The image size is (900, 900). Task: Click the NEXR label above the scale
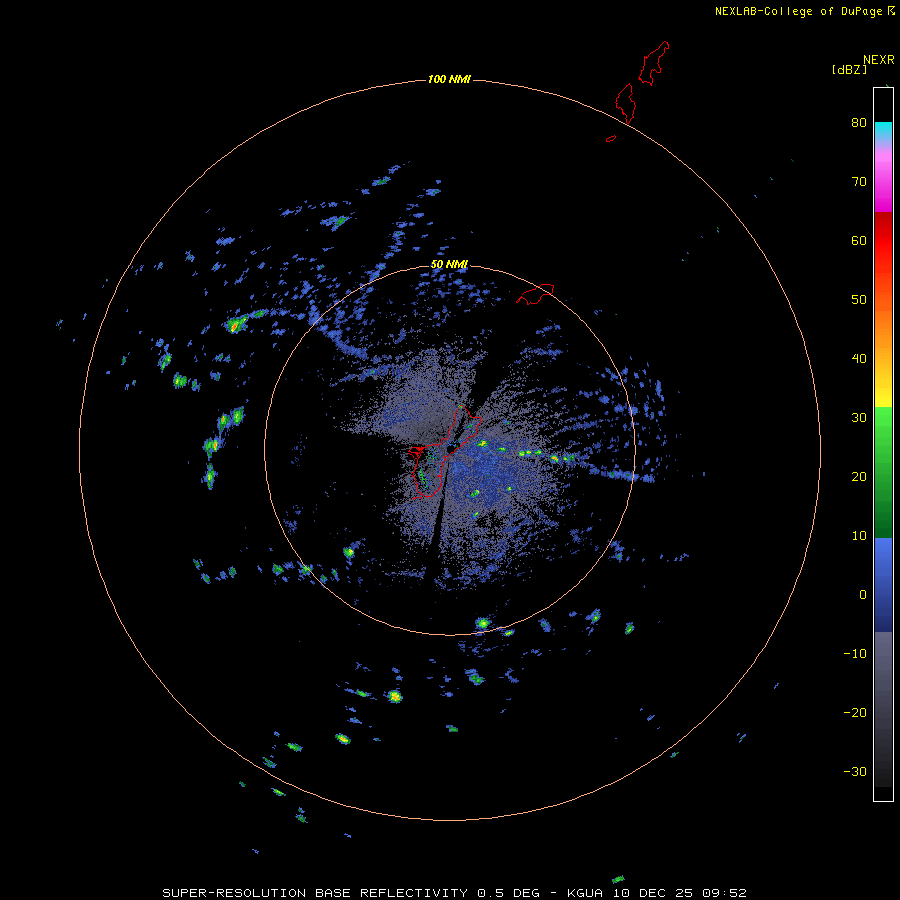coord(879,60)
